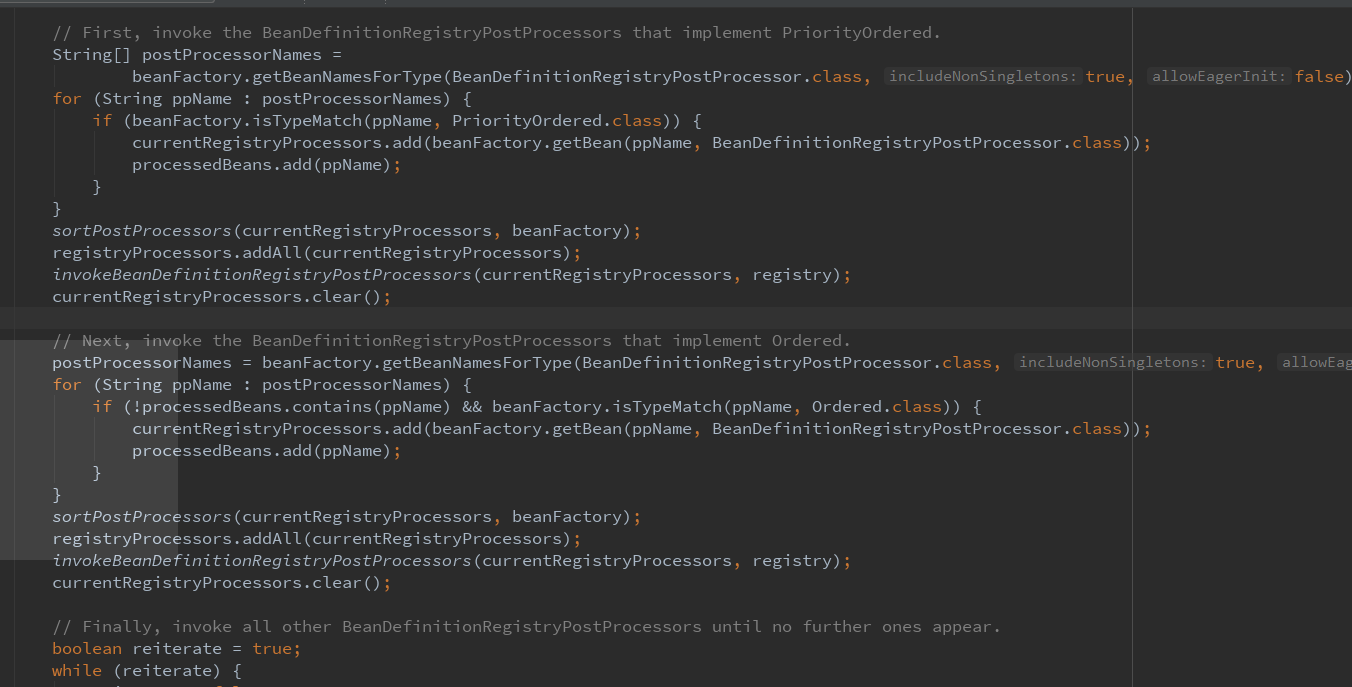The height and width of the screenshot is (687, 1352).
Task: Select the "allowEagerInit:" inlay hint before false
Action: 1219,77
